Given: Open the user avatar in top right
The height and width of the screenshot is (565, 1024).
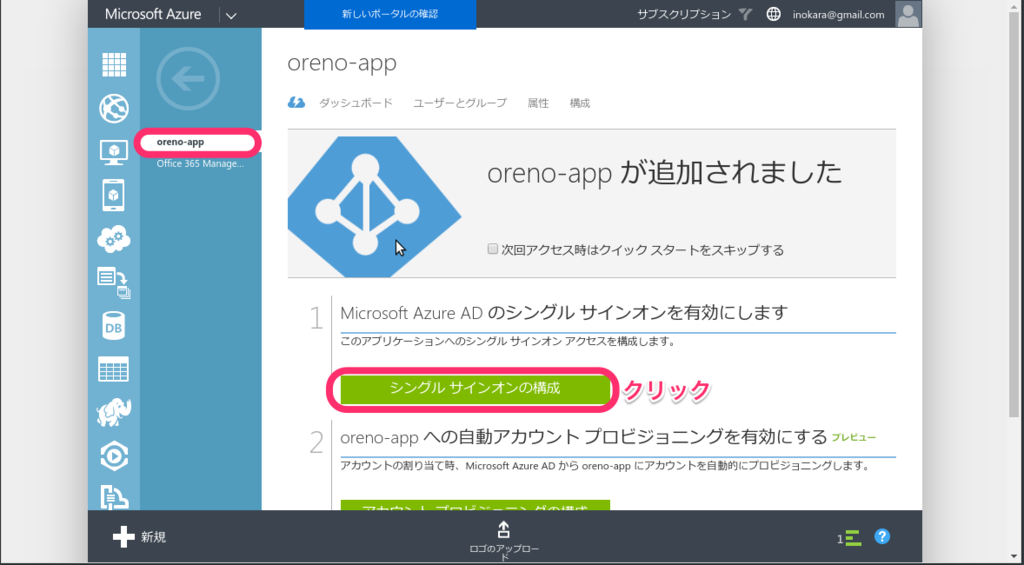Looking at the screenshot, I should coord(908,14).
